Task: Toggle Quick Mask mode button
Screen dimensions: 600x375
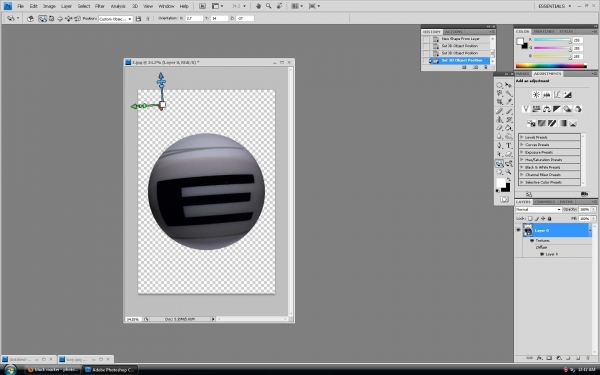Action: click(x=504, y=199)
